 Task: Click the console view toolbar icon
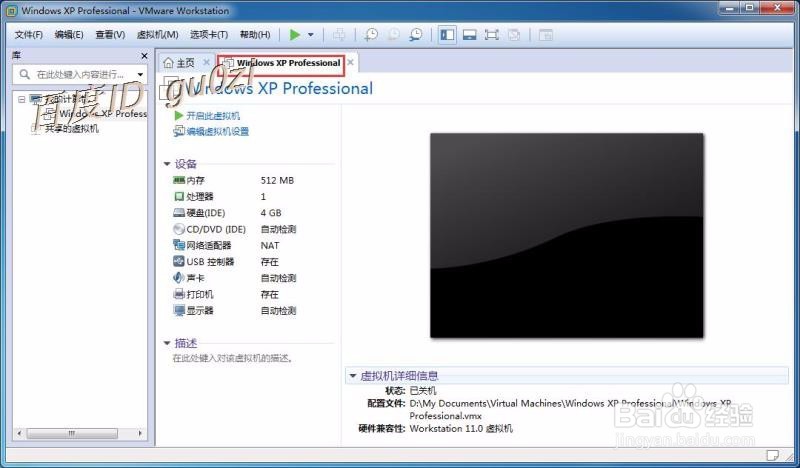[545, 35]
